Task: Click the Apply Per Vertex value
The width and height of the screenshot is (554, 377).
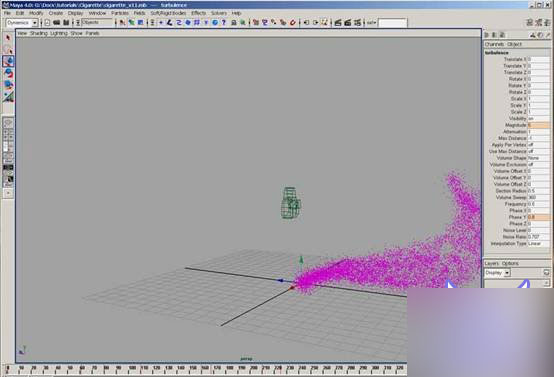Action: tap(539, 145)
